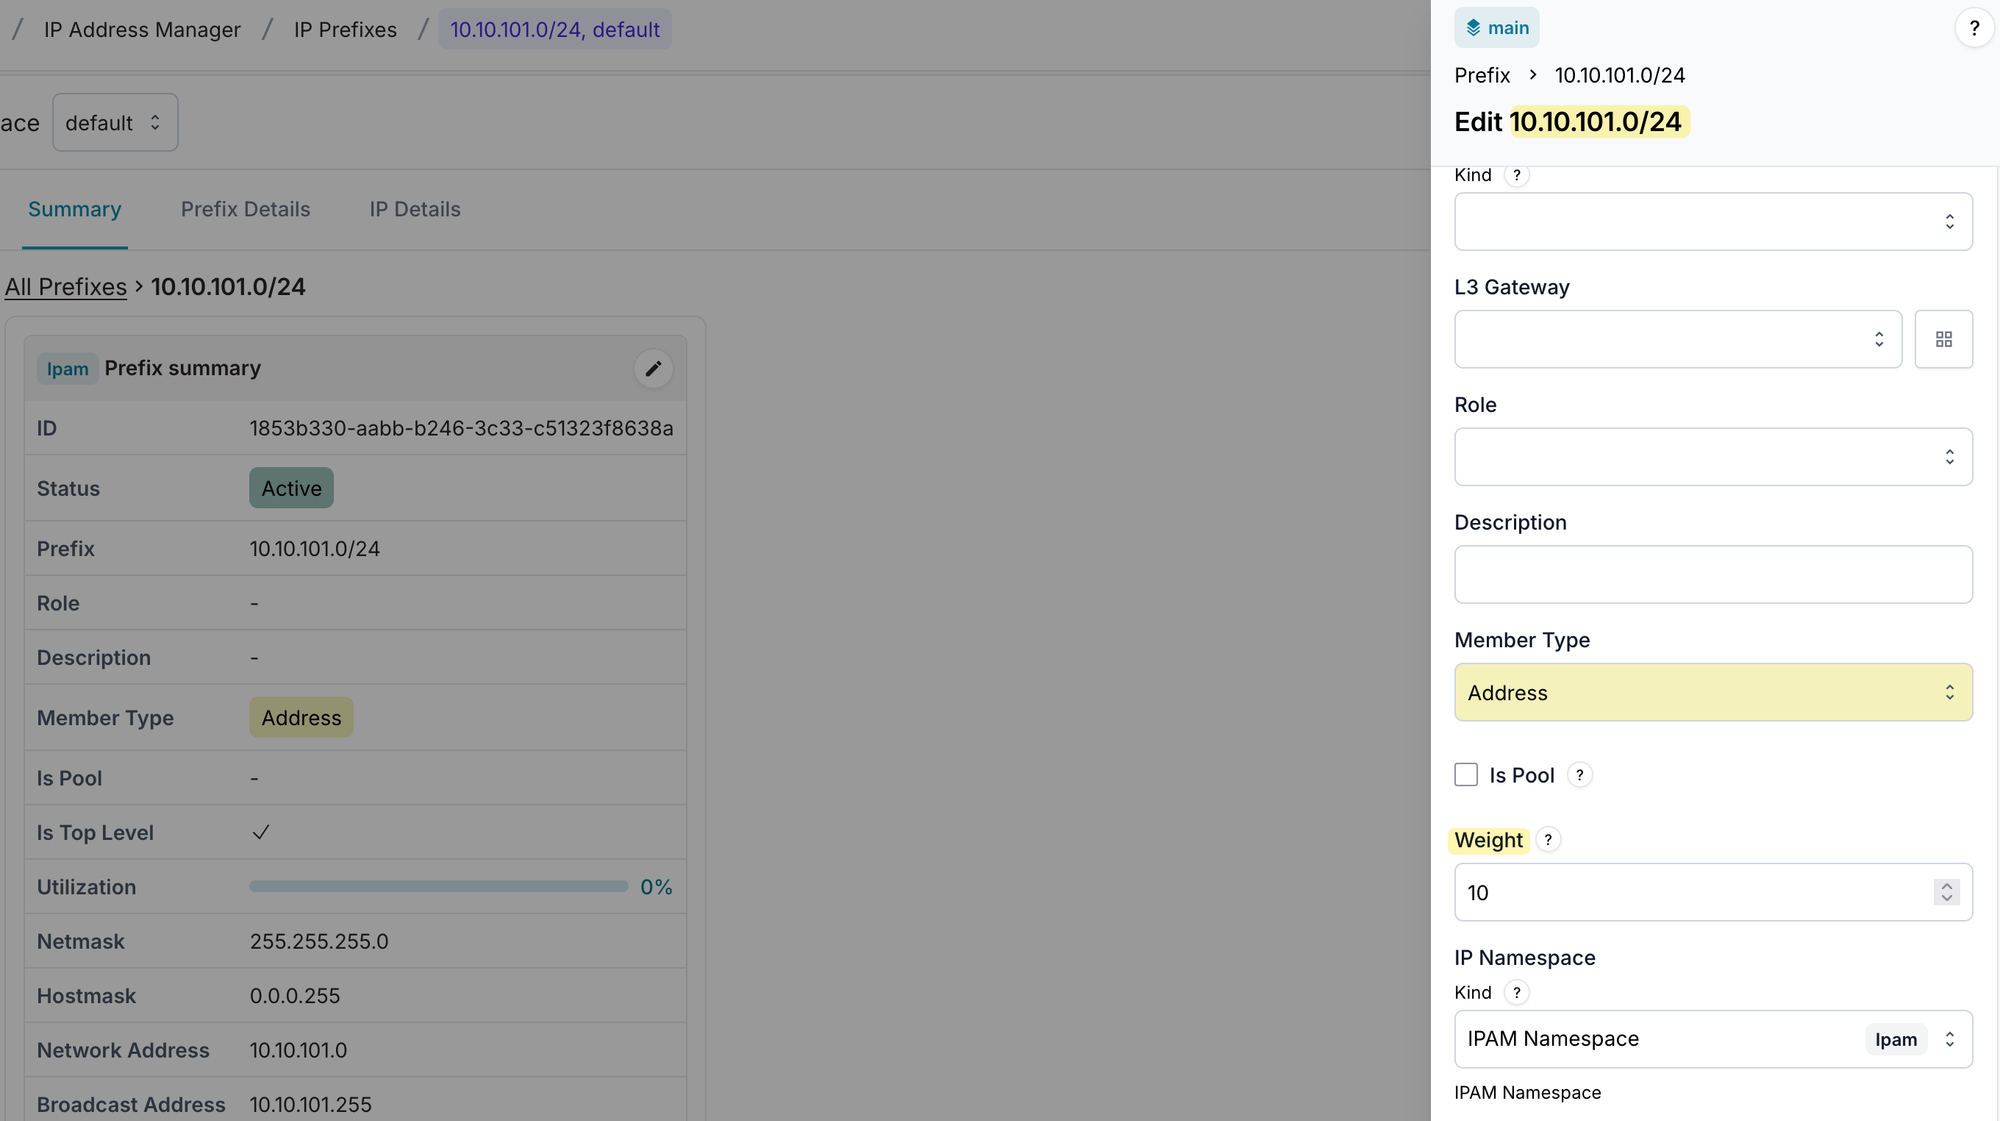
Task: Open the L3 Gateway select box
Action: point(1677,340)
